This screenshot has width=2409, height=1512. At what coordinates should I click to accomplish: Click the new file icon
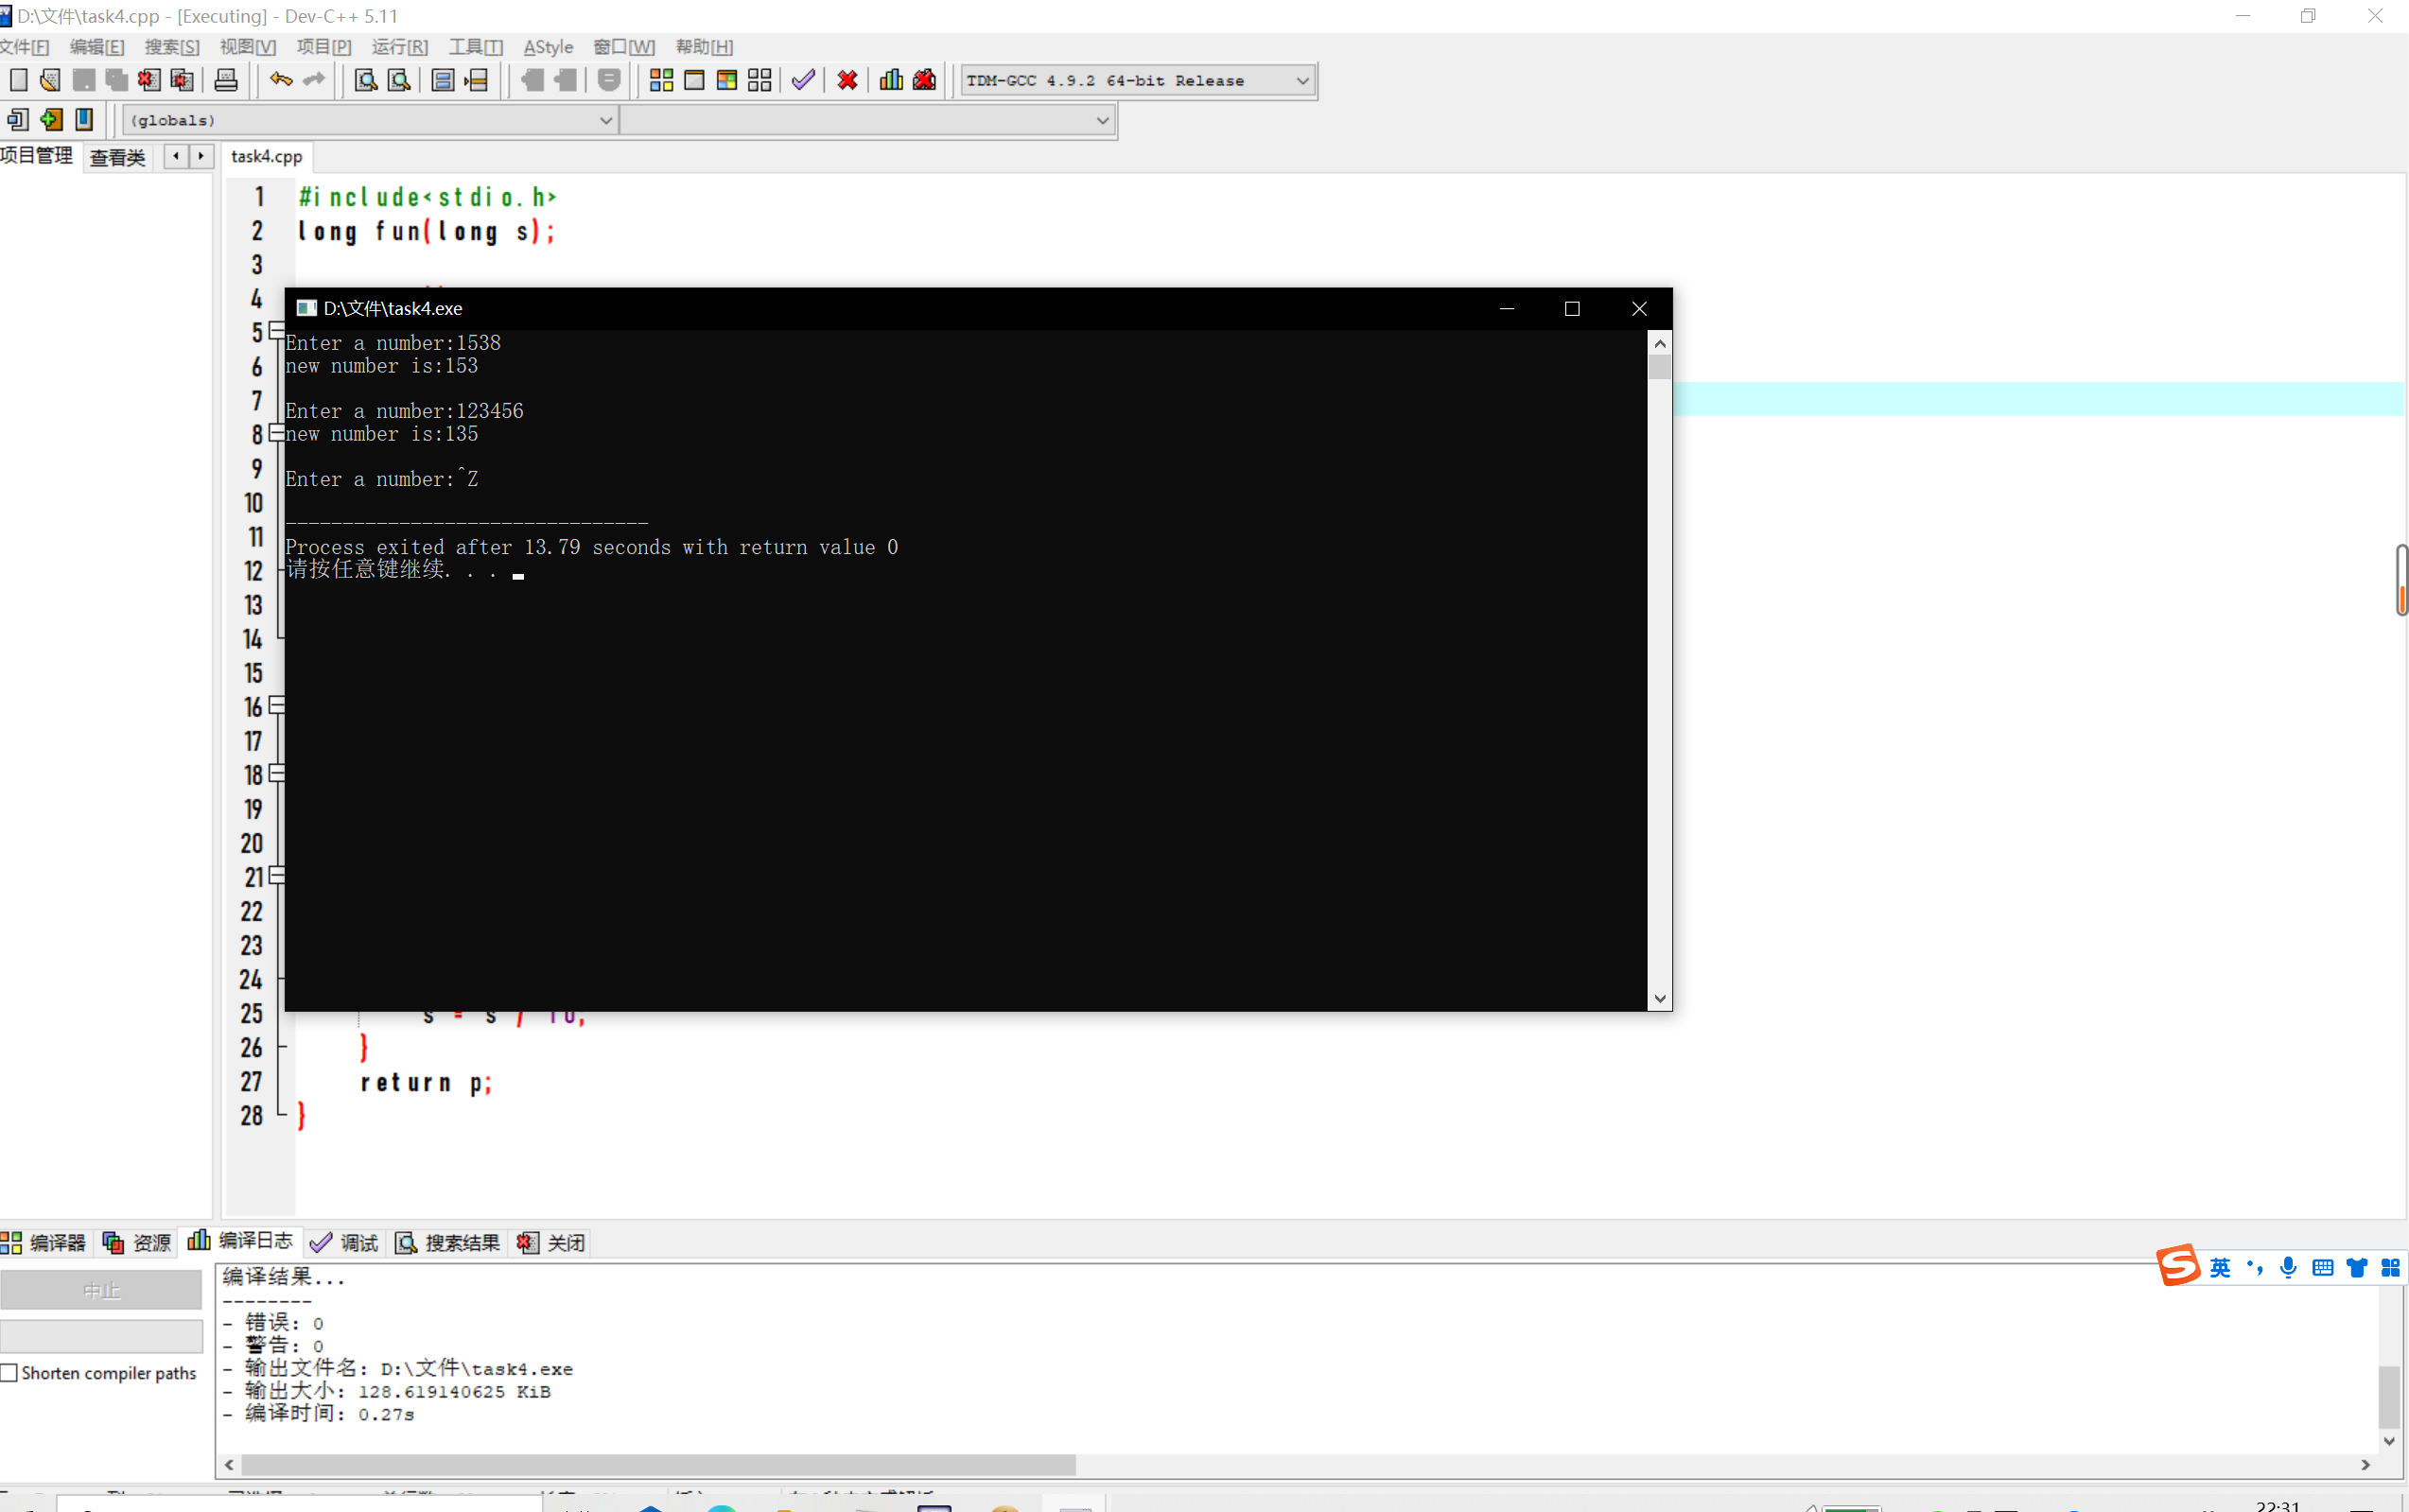[18, 80]
